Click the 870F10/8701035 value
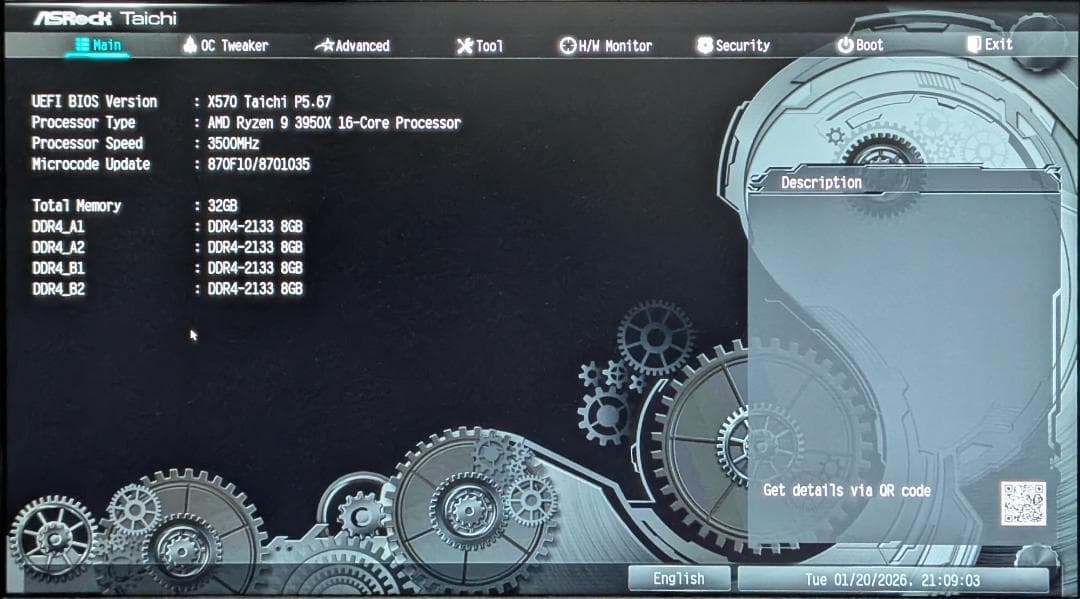This screenshot has width=1080, height=599. pyautogui.click(x=259, y=165)
